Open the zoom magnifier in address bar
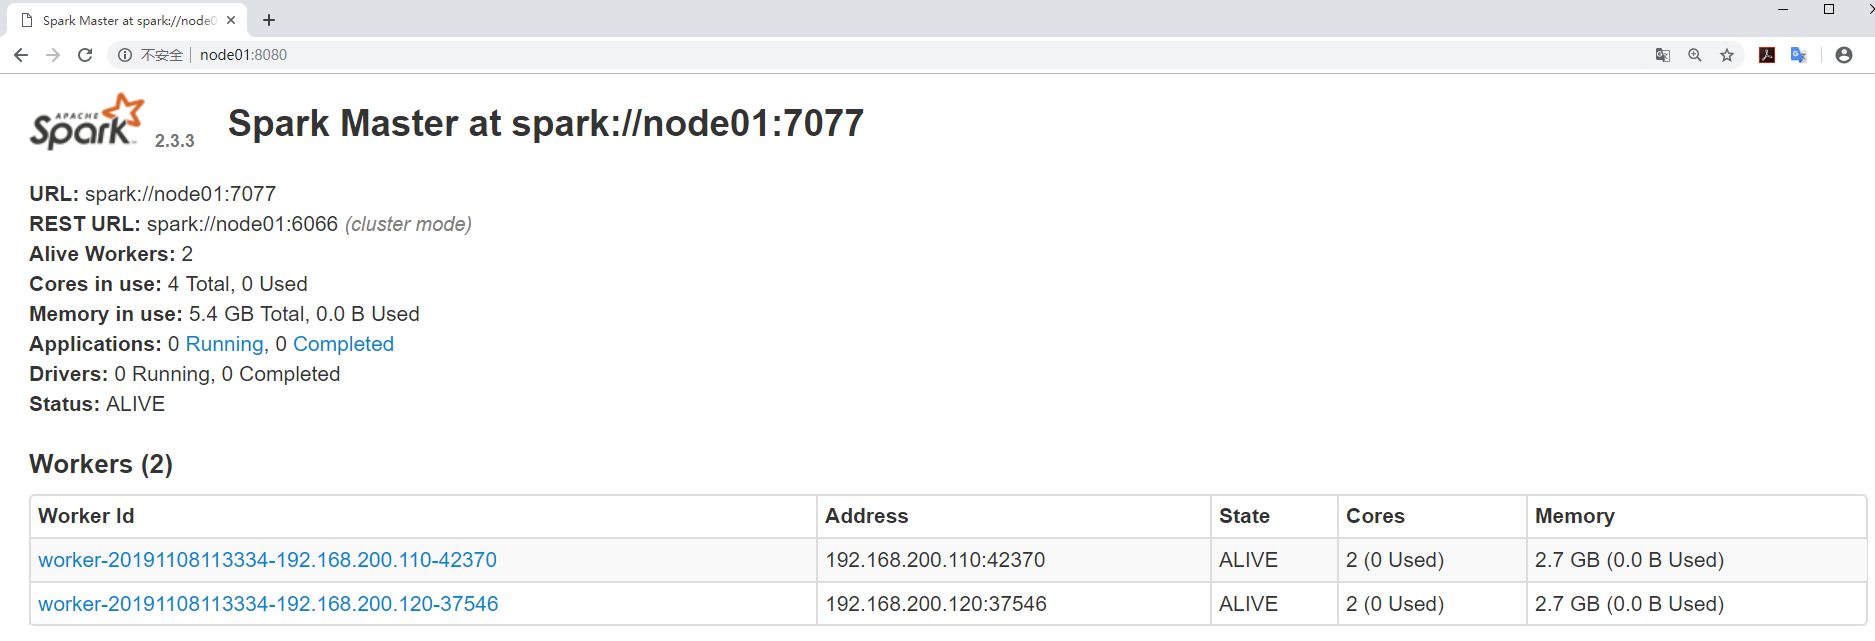 tap(1695, 55)
